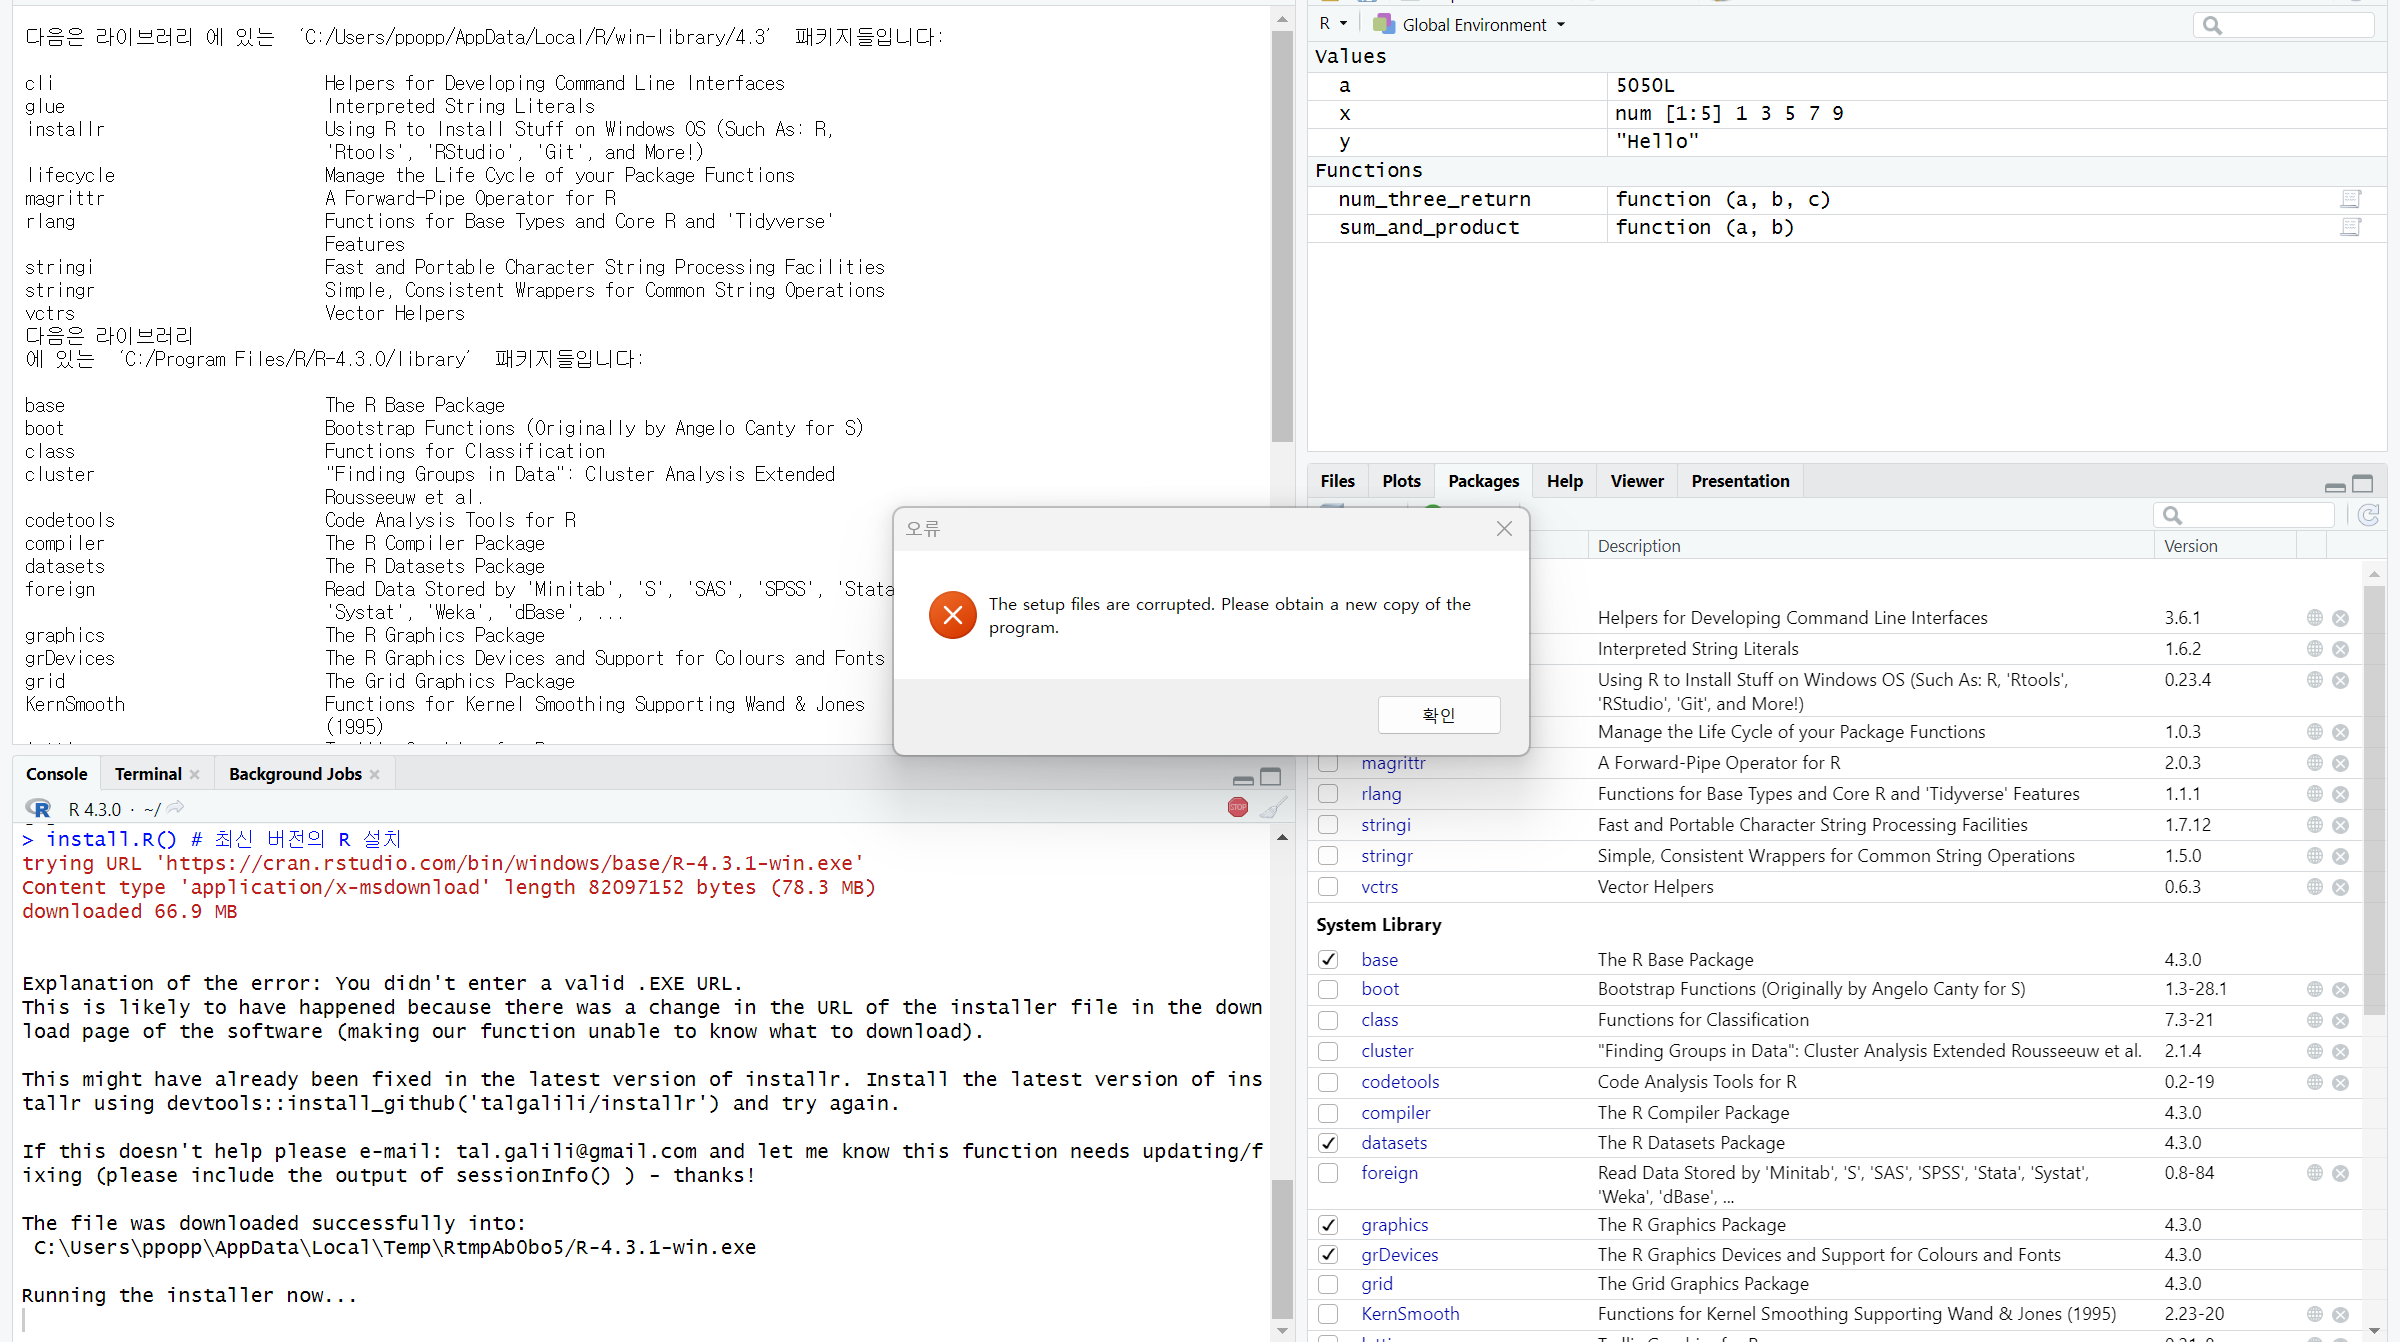The width and height of the screenshot is (2400, 1342).
Task: View source of sum_and_product function
Action: point(2350,227)
